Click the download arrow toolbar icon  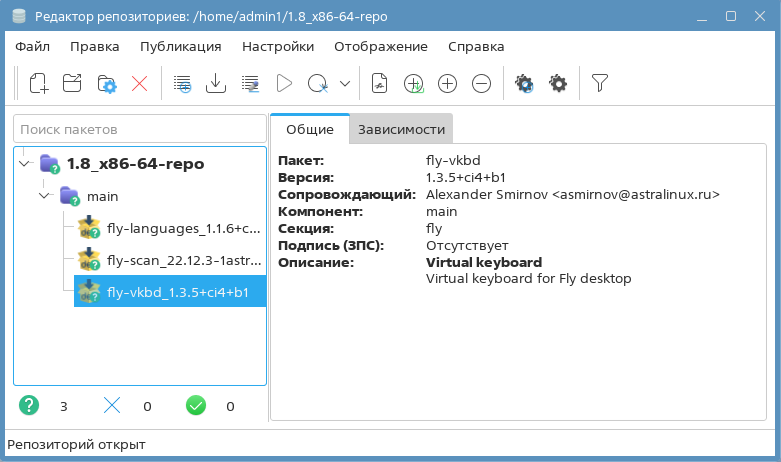pyautogui.click(x=215, y=84)
